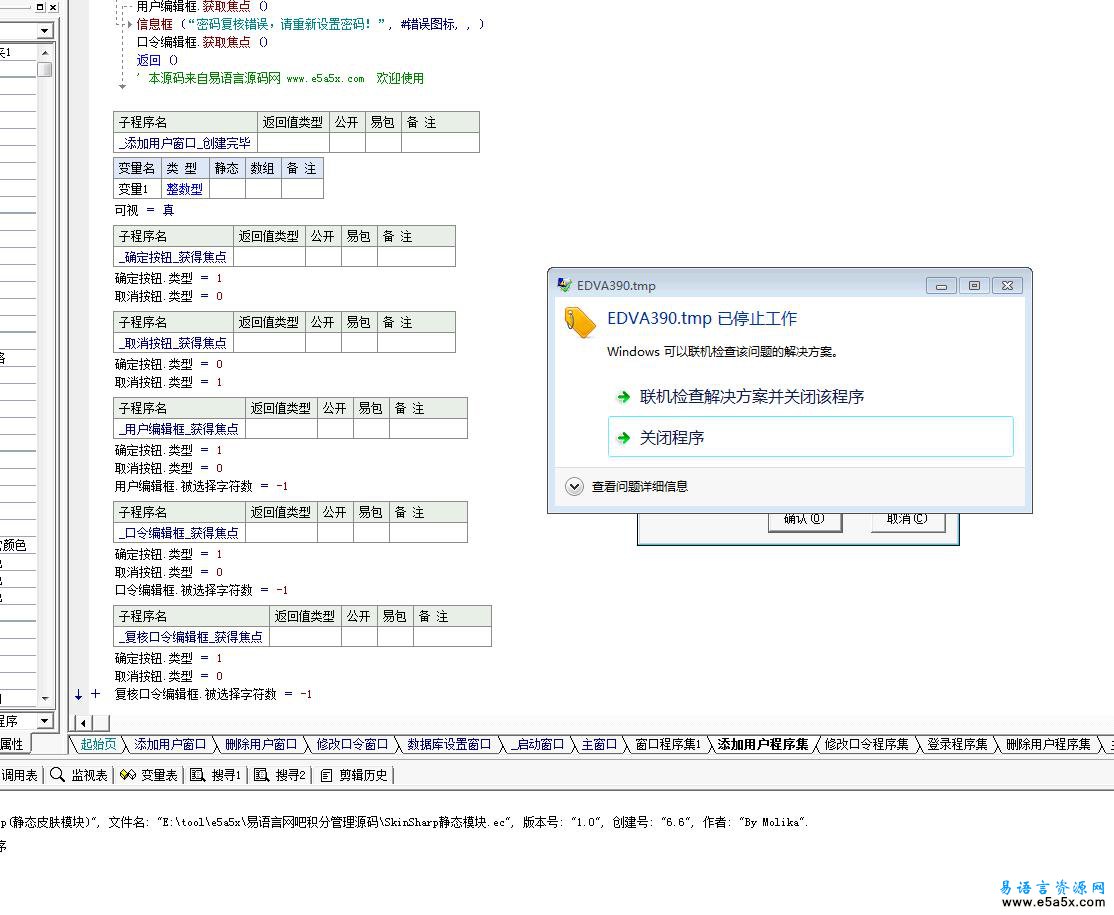Screen dimensions: 1114x915
Task: Switch to the 数据库设置窗口 tab
Action: point(449,744)
